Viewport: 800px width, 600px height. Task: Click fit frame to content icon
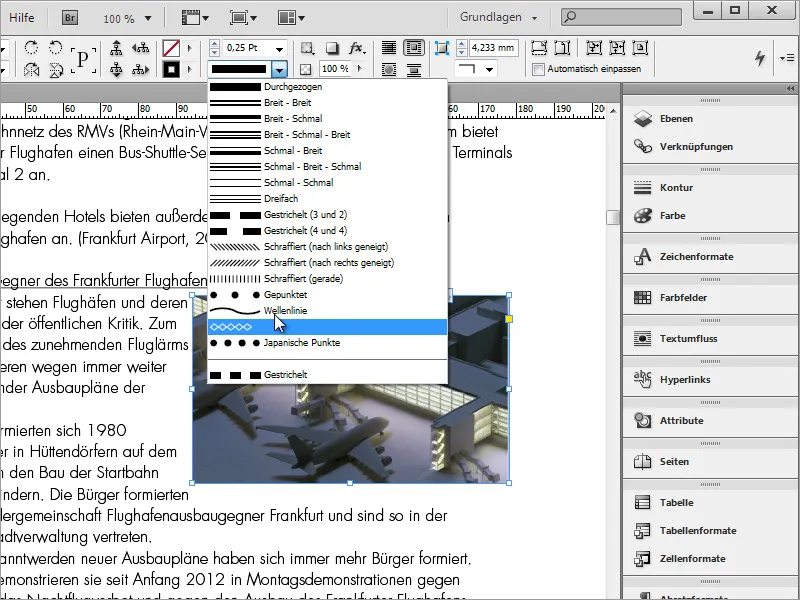pos(617,48)
